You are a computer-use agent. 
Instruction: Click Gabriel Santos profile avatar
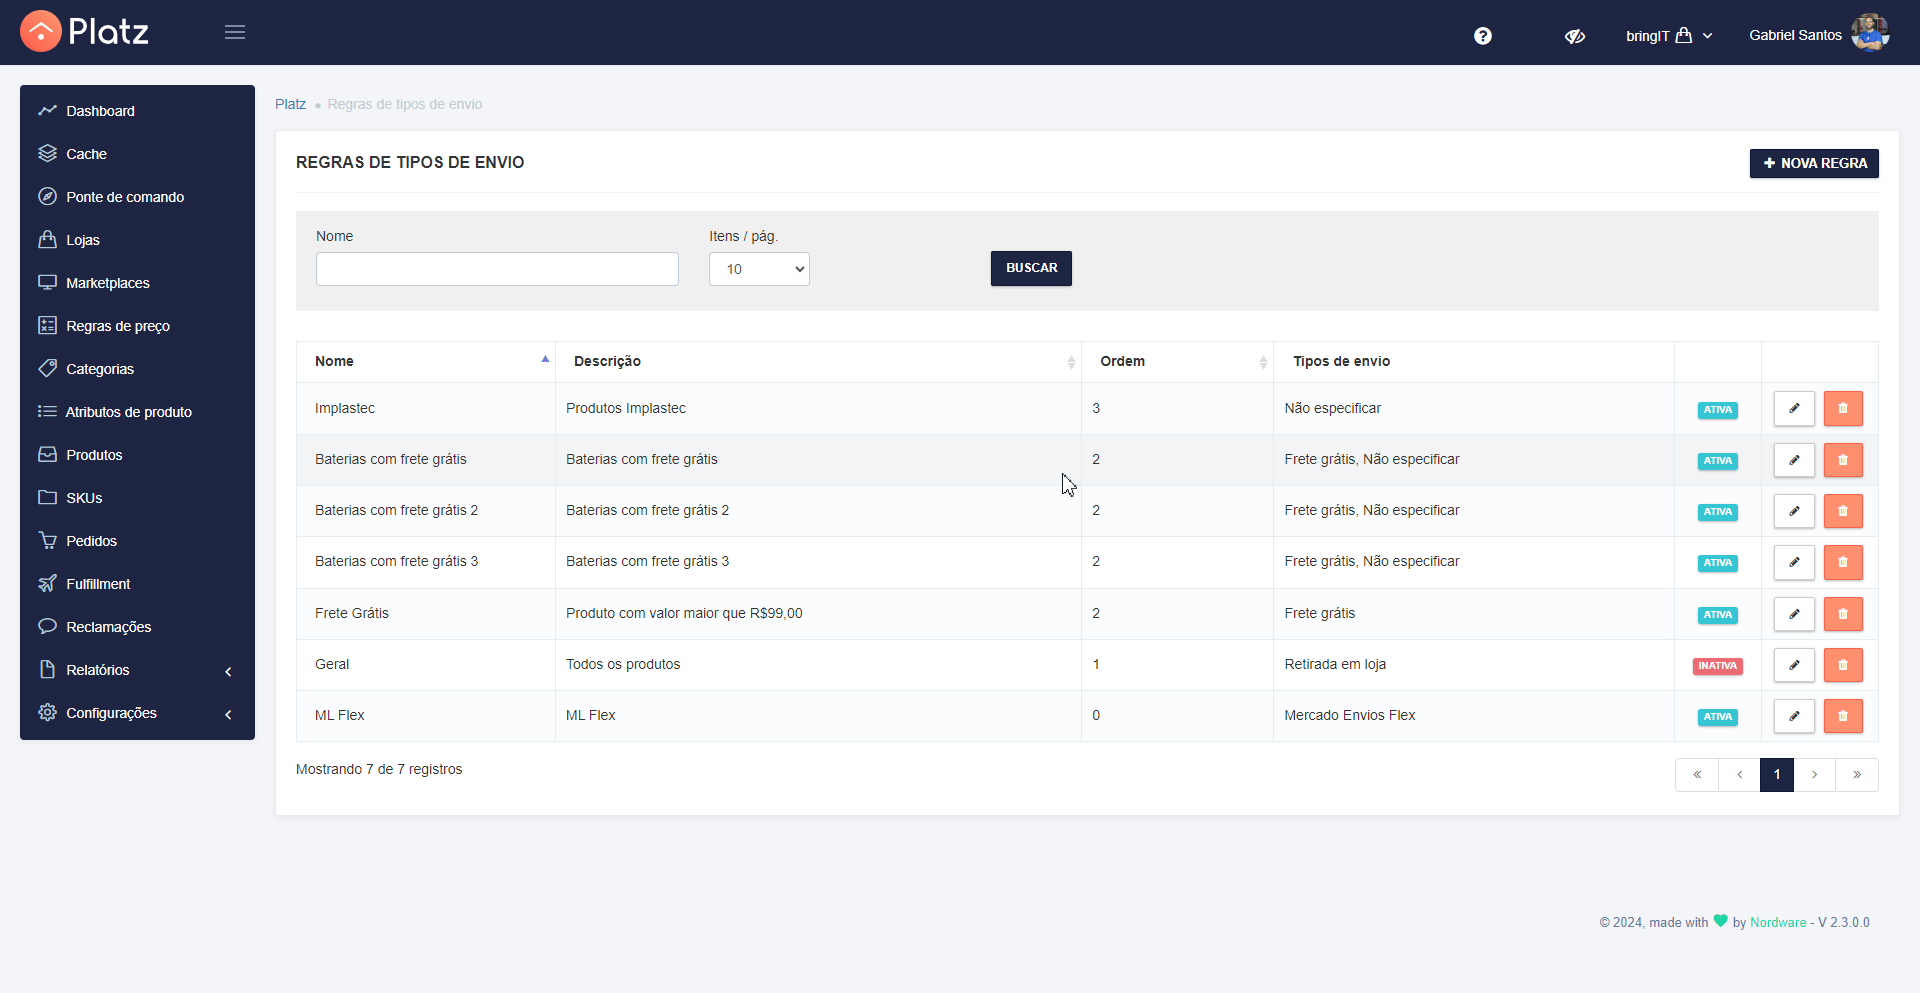(x=1870, y=33)
